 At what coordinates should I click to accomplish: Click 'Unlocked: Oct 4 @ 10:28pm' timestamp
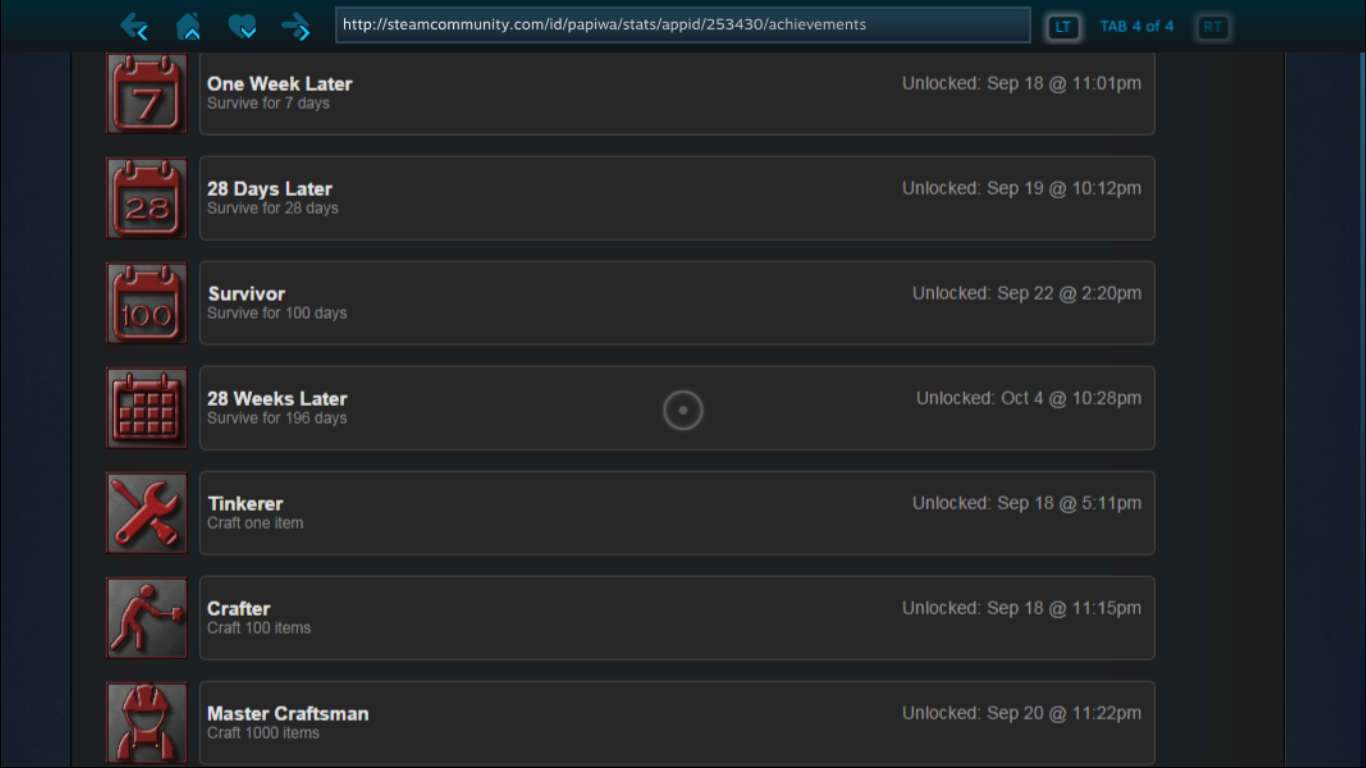click(1029, 399)
